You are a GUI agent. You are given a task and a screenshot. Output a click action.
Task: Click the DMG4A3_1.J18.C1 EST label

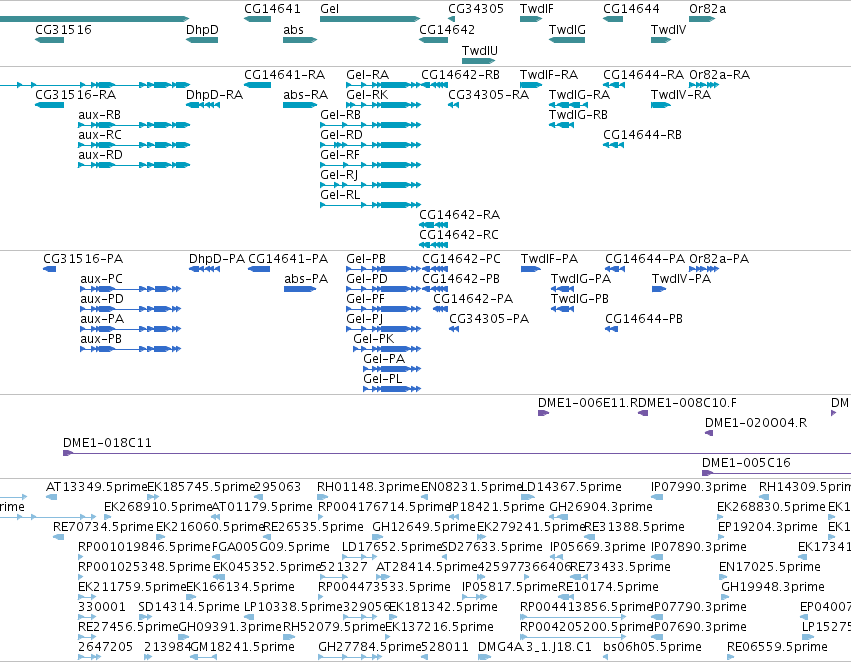pos(535,647)
